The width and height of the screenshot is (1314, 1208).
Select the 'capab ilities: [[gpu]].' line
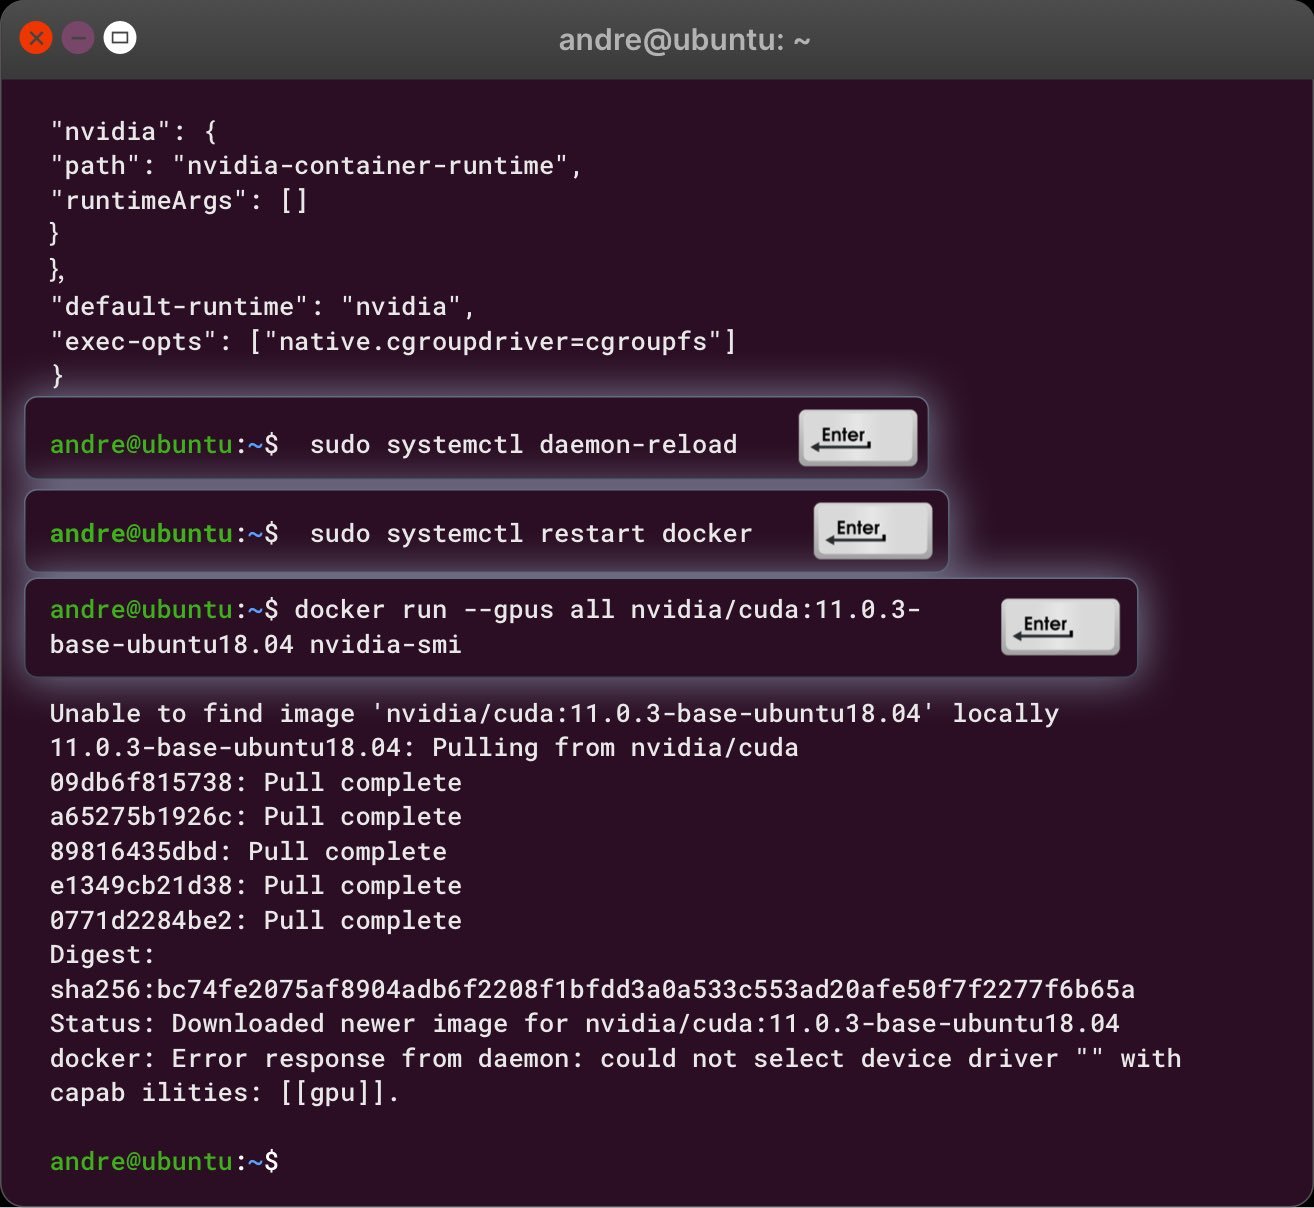[225, 1092]
